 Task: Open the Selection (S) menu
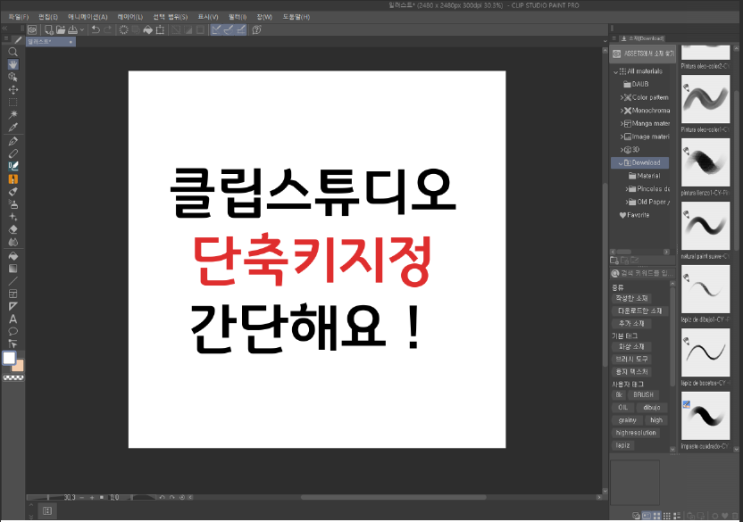click(170, 17)
